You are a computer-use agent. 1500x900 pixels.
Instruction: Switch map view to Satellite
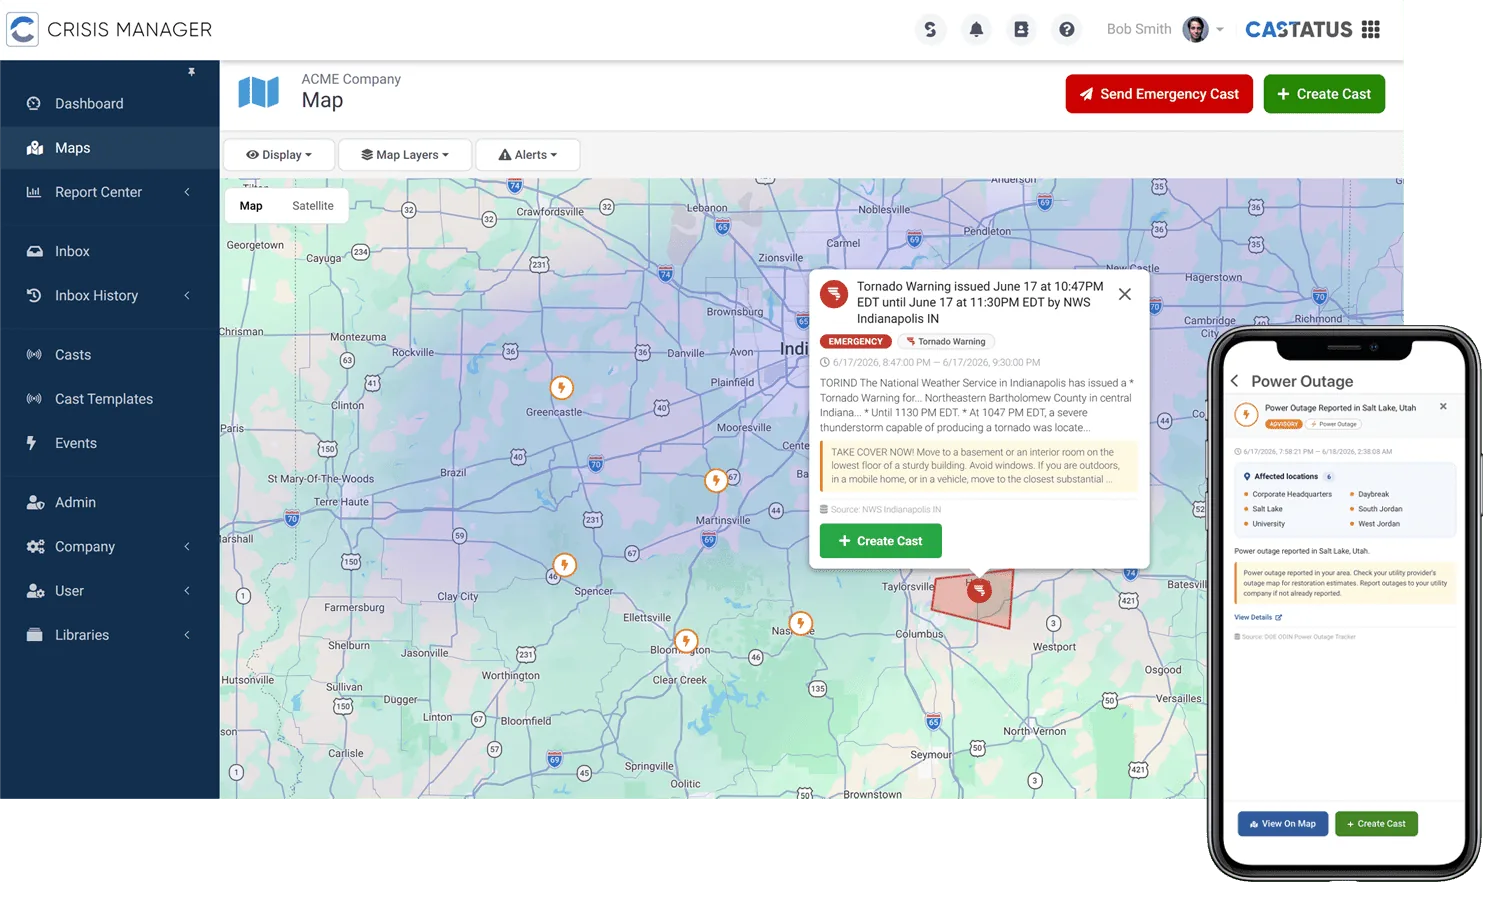(x=313, y=206)
